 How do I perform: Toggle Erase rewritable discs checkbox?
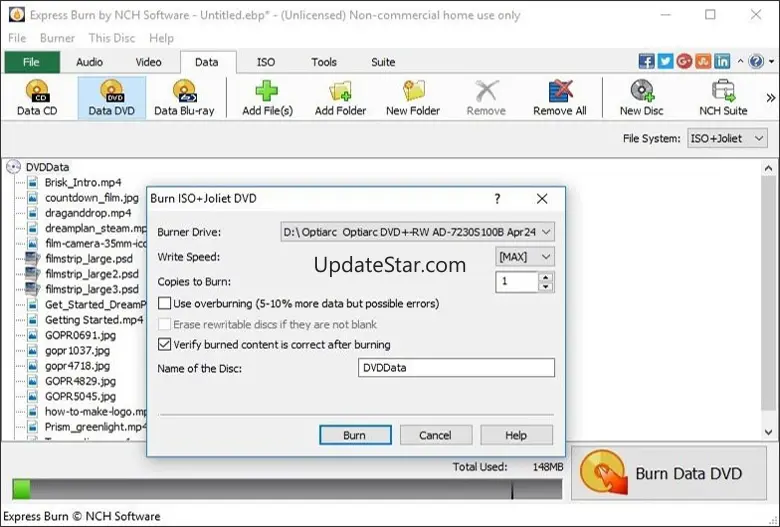[164, 324]
